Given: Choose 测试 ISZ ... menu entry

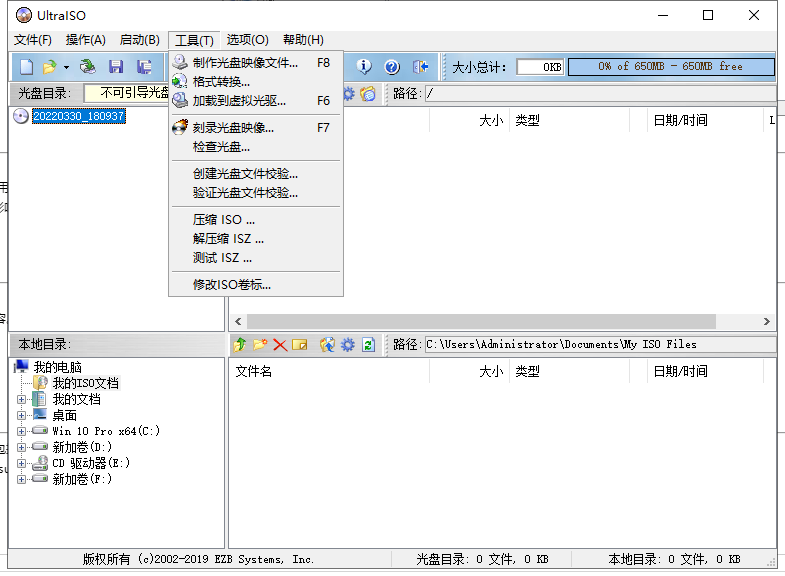Looking at the screenshot, I should coord(256,258).
